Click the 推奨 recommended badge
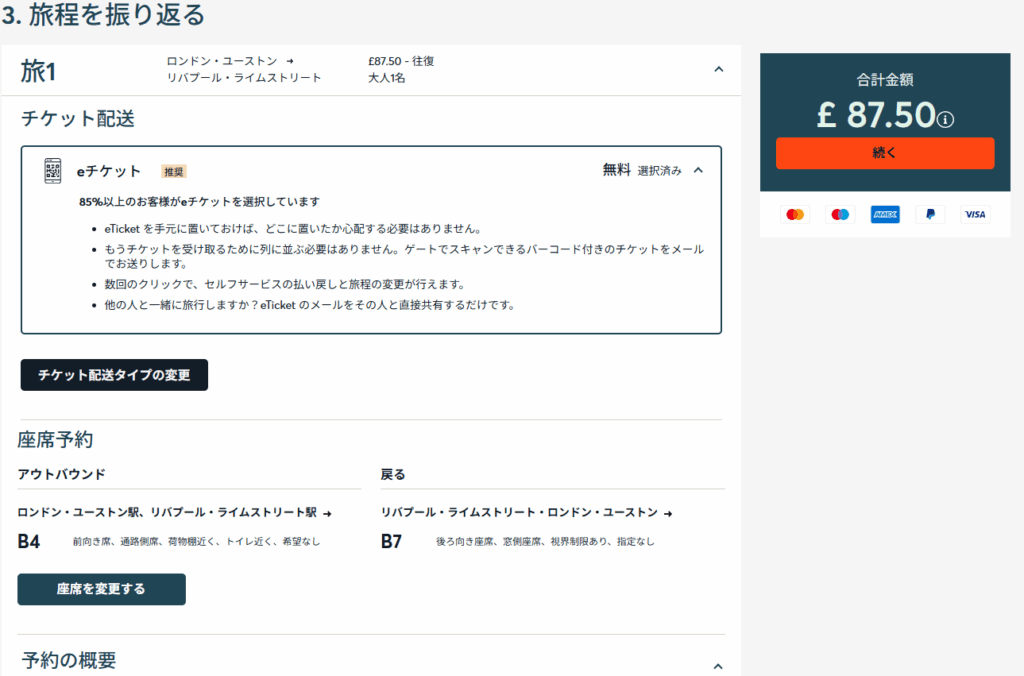 coord(174,172)
